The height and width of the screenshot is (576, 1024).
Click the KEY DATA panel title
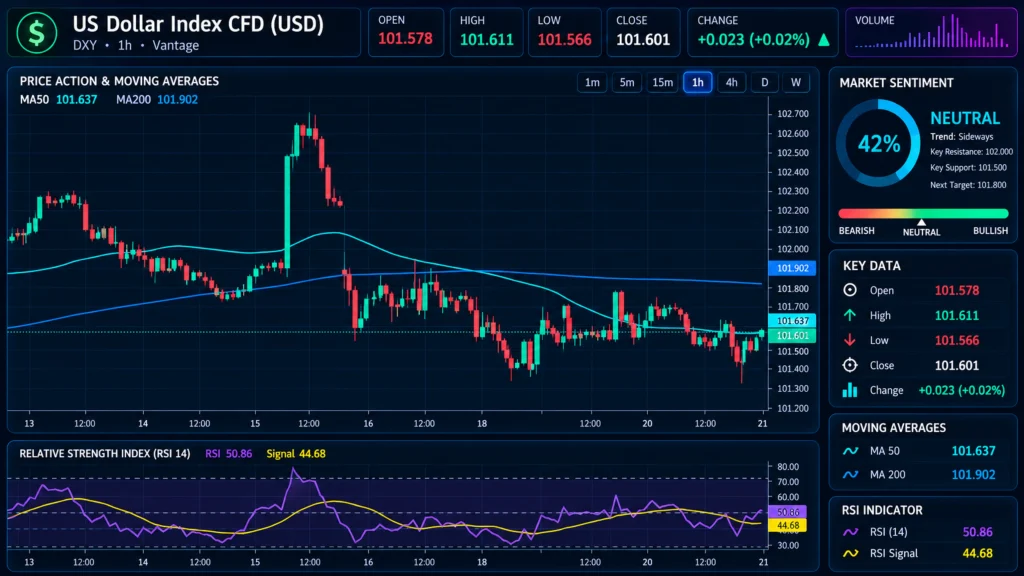(x=871, y=266)
